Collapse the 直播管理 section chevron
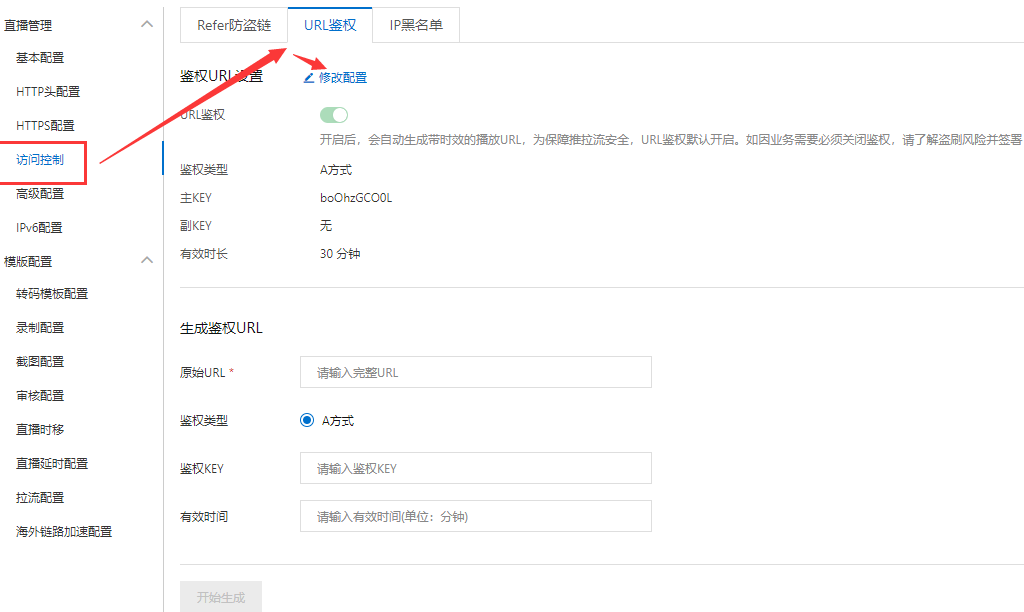Image resolution: width=1024 pixels, height=612 pixels. pos(147,24)
